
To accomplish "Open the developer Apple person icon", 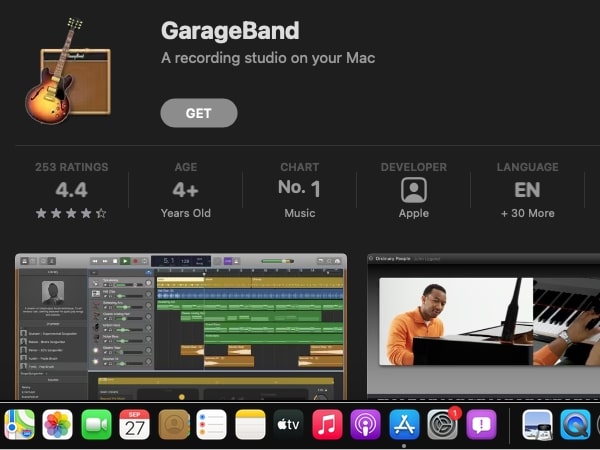I will point(414,190).
